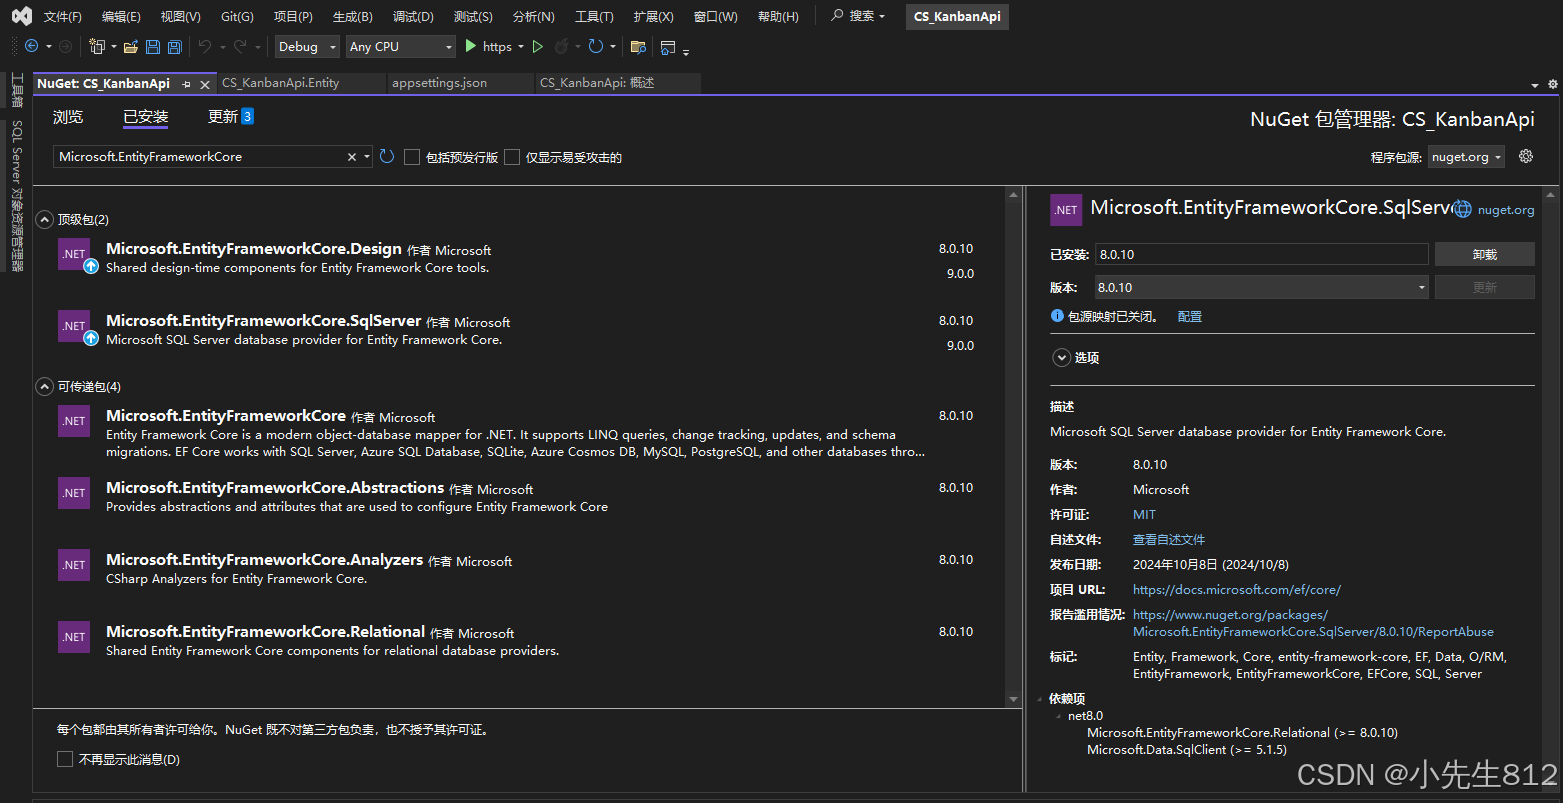
Task: Open the Git(G) menu
Action: 237,16
